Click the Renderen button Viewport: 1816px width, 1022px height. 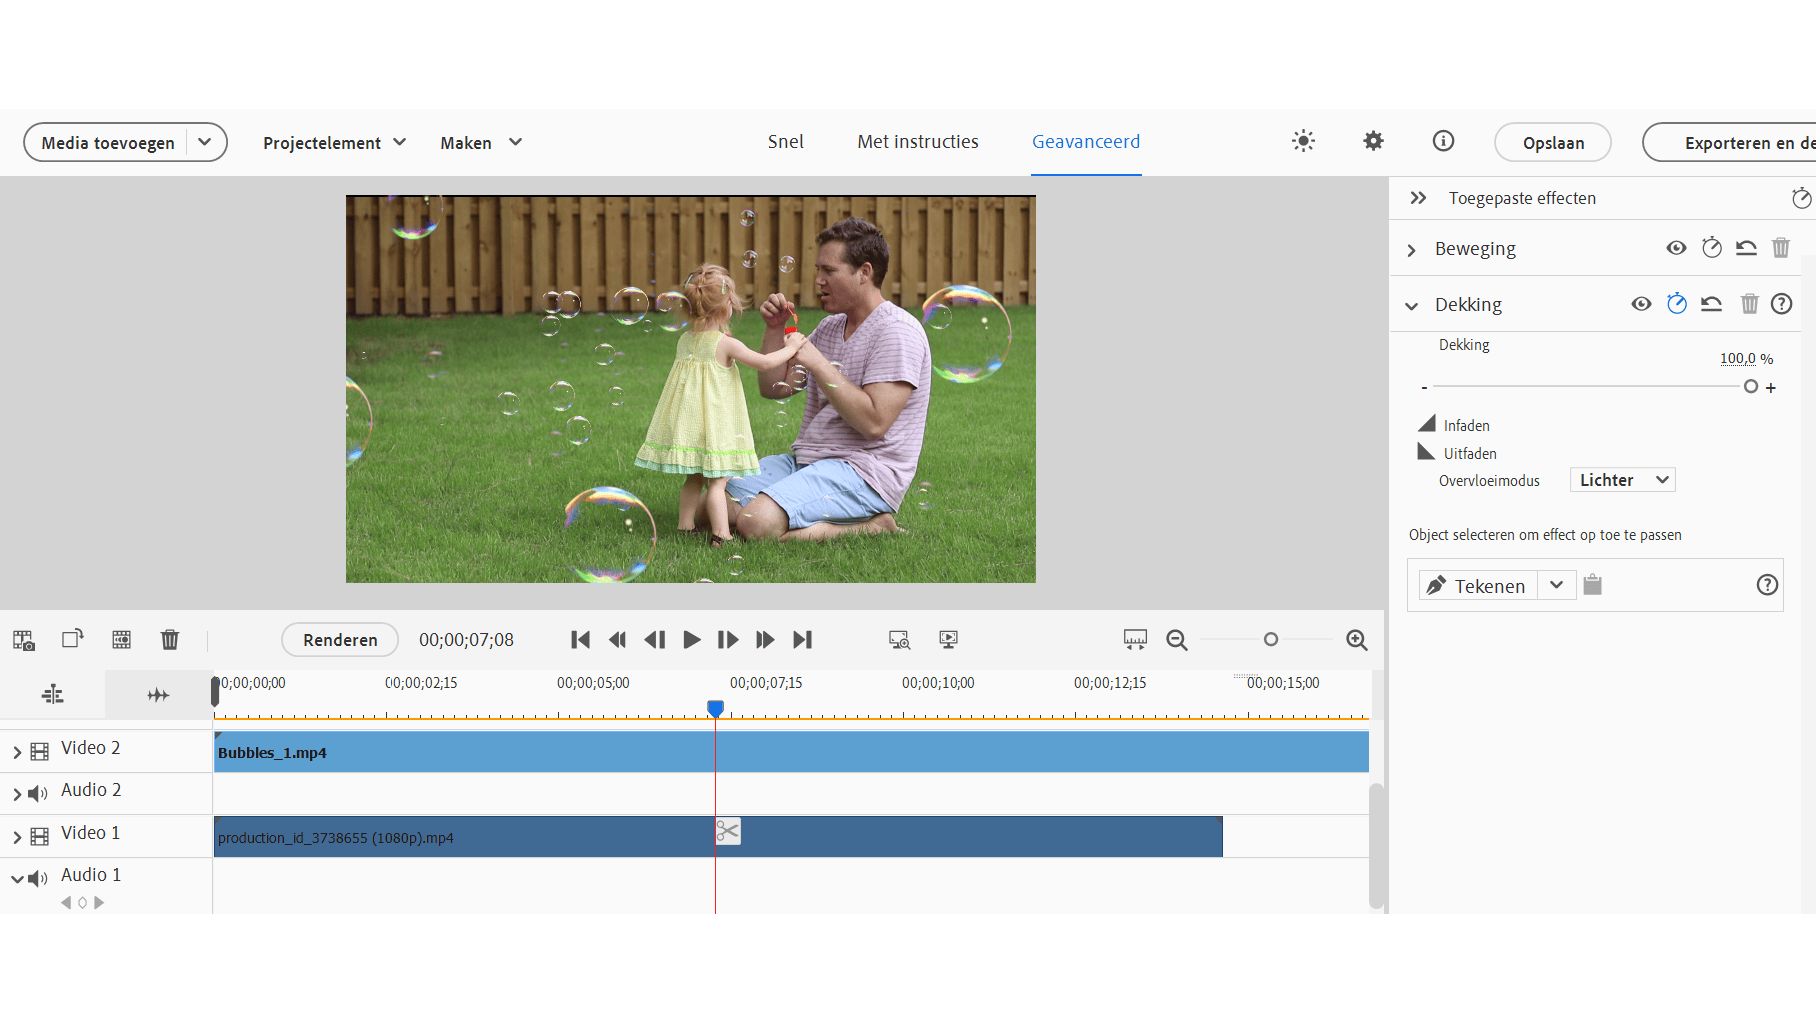pos(340,640)
